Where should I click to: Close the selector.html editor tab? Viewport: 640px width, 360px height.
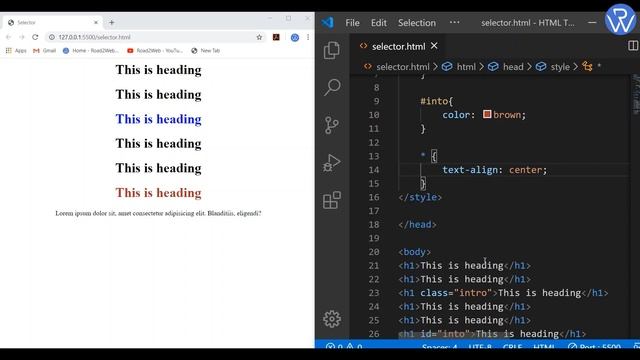click(x=434, y=46)
